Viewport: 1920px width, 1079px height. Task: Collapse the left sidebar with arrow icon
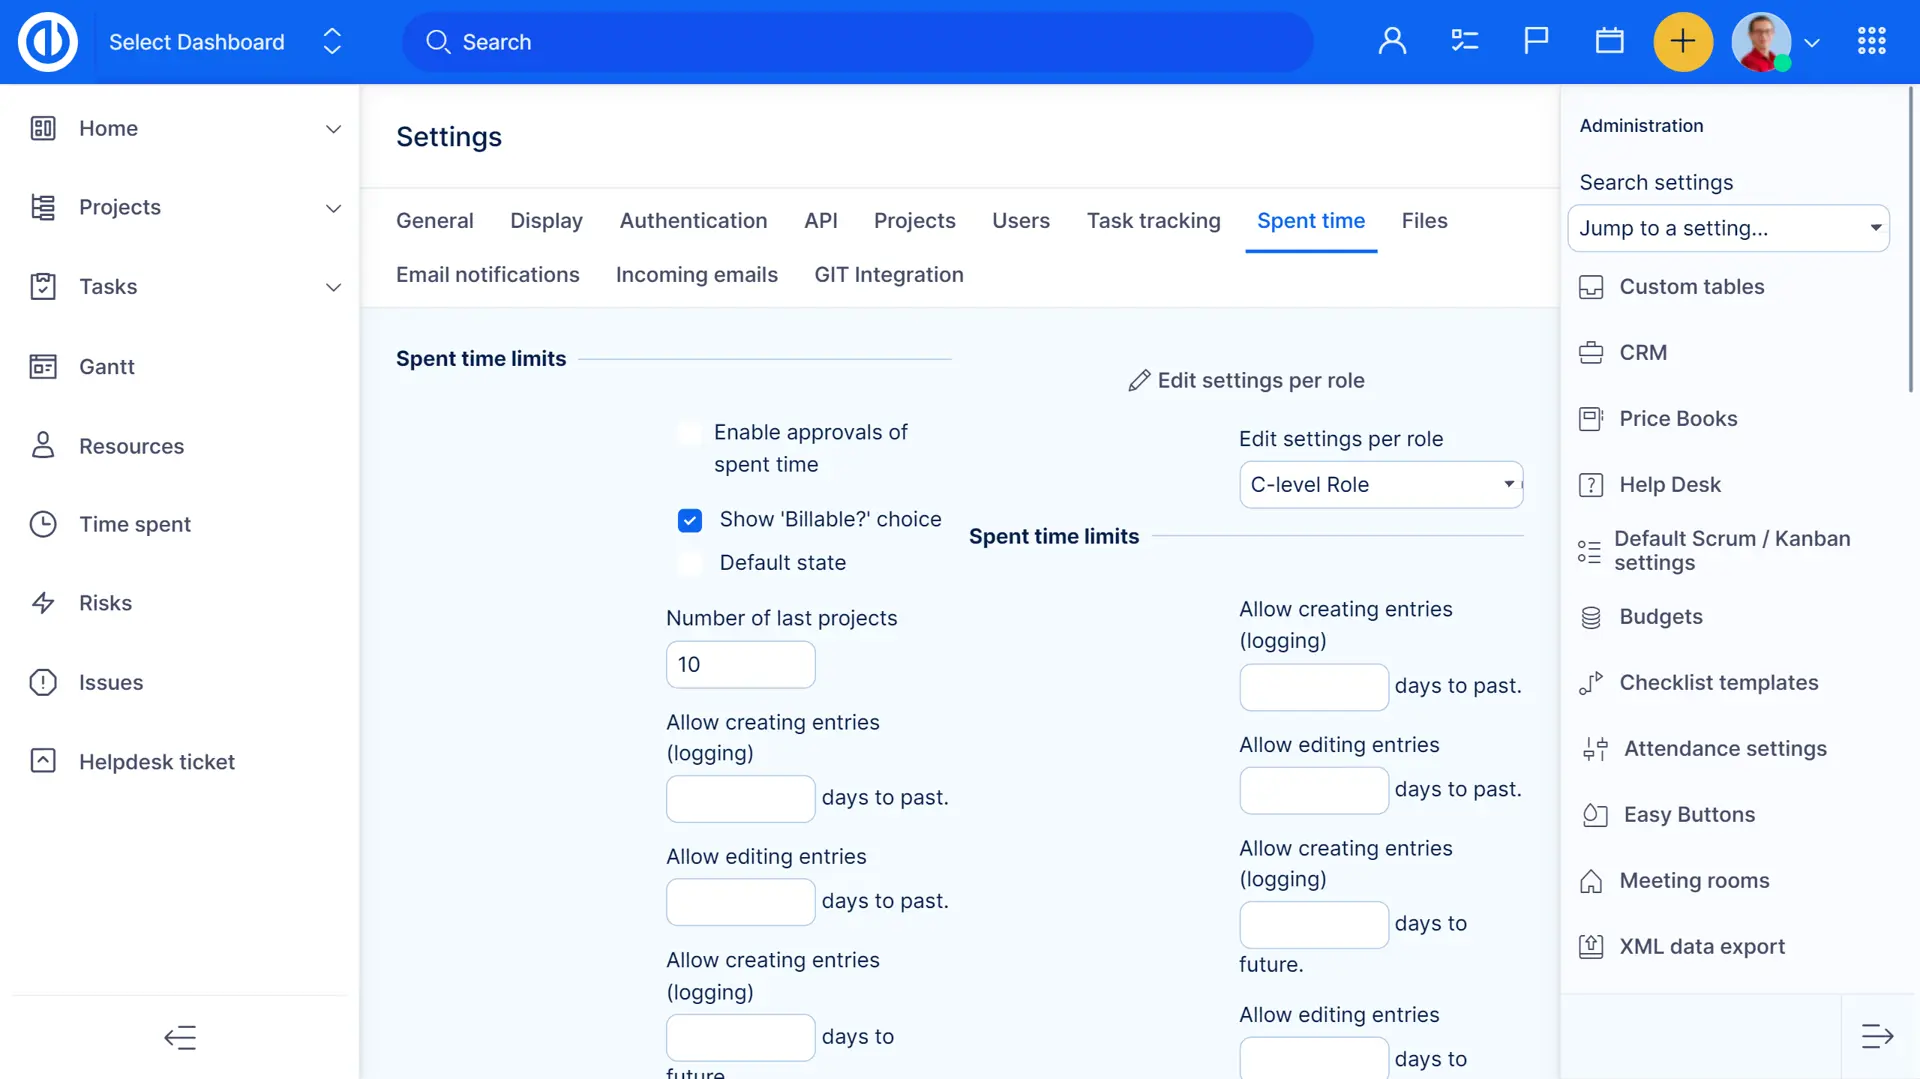pos(180,1037)
